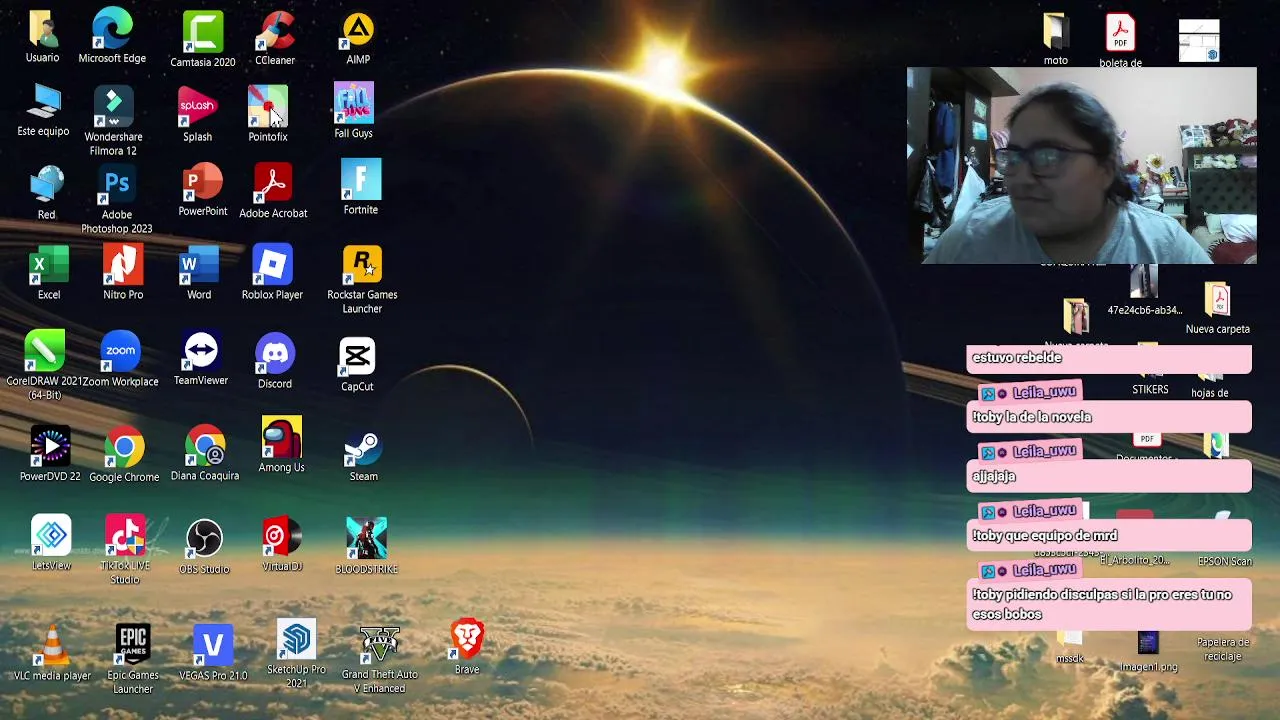Image resolution: width=1280 pixels, height=720 pixels.
Task: Open Grand Theft Auto V Enhanced
Action: pos(380,645)
